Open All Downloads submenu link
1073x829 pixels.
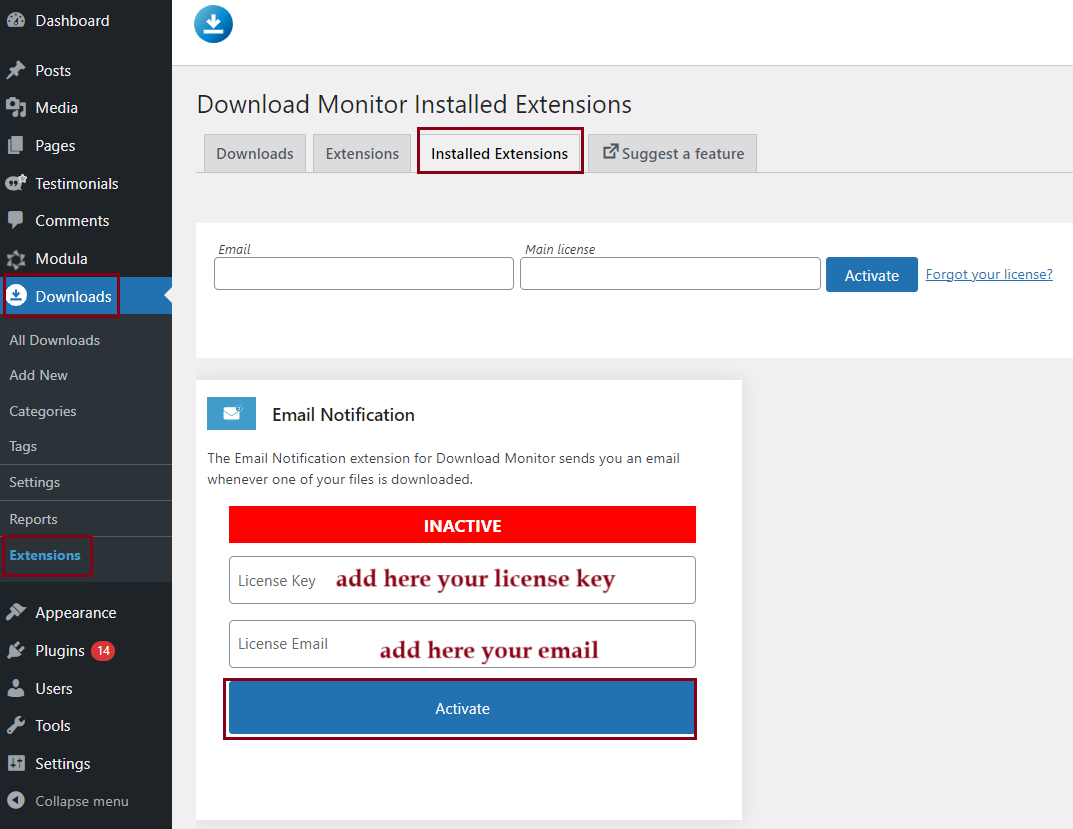pos(55,340)
